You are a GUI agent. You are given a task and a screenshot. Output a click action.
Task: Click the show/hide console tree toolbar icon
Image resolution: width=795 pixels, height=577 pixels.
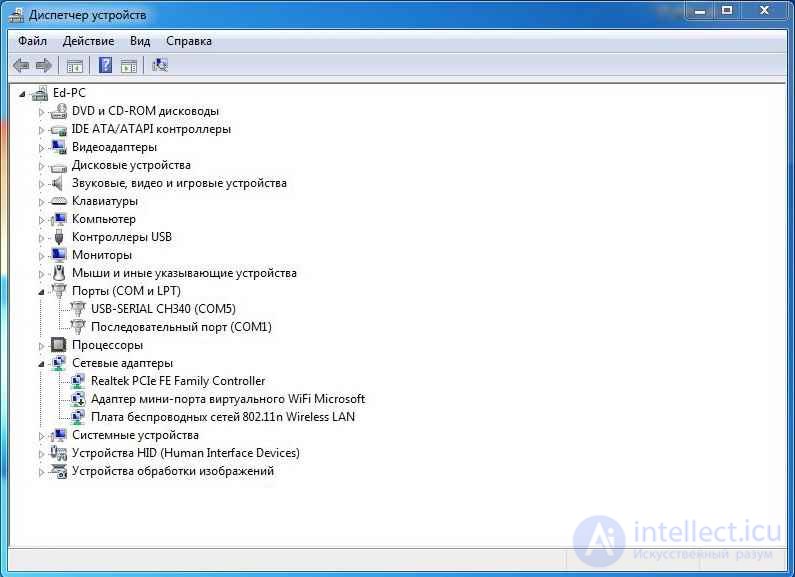(x=75, y=65)
